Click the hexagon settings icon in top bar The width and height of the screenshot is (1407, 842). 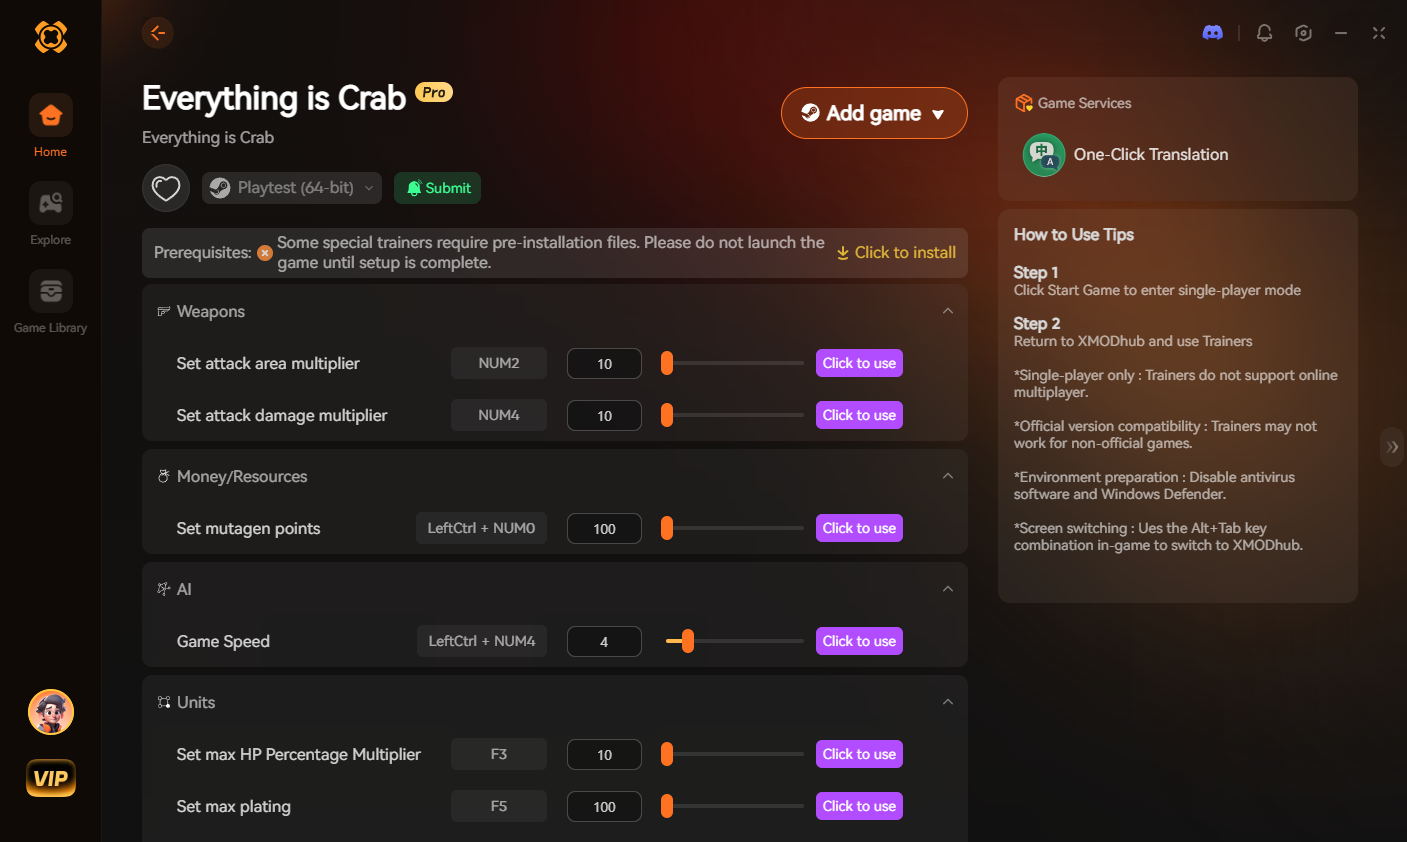1303,33
